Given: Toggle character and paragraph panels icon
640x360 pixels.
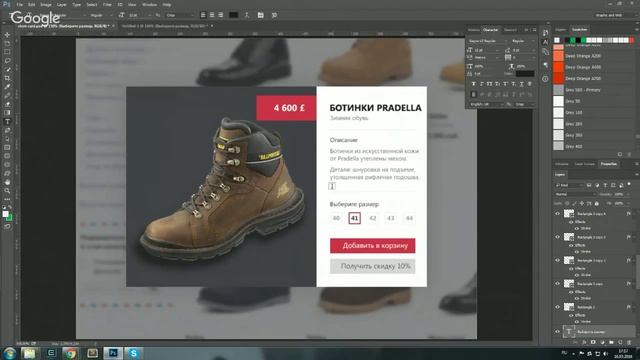Looking at the screenshot, I should 260,15.
